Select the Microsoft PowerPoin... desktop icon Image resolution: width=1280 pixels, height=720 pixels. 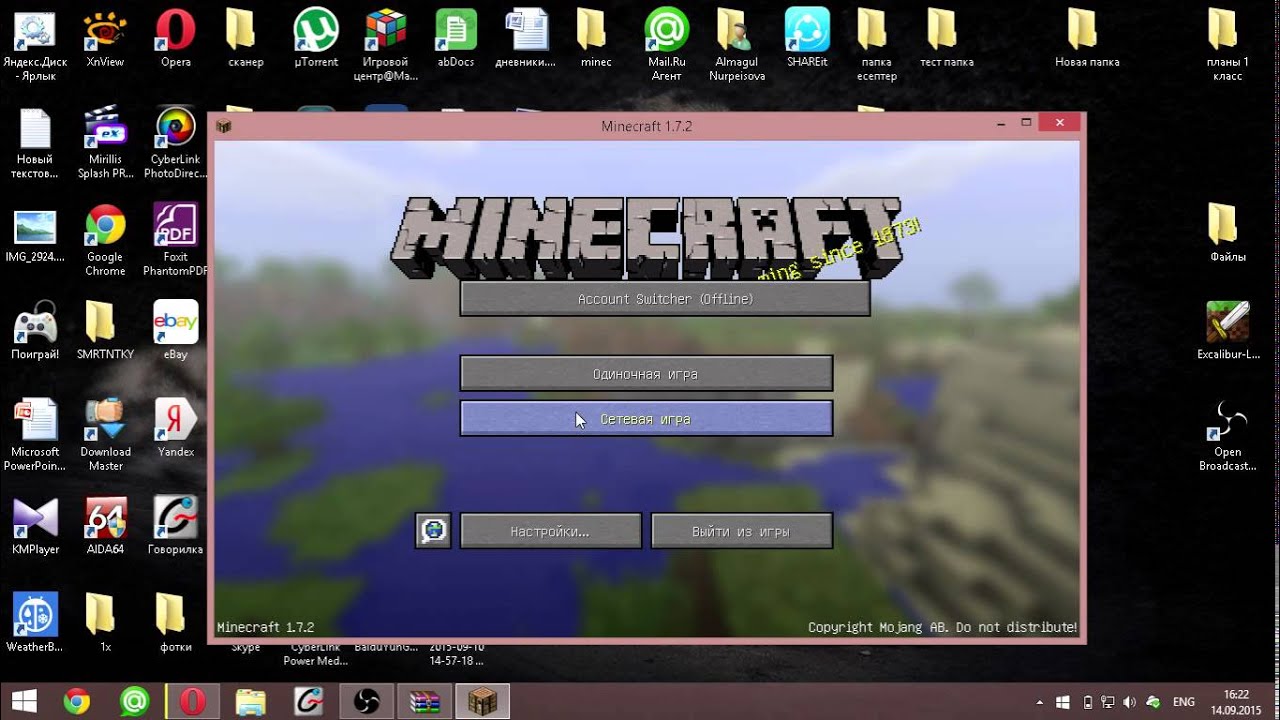pos(35,435)
